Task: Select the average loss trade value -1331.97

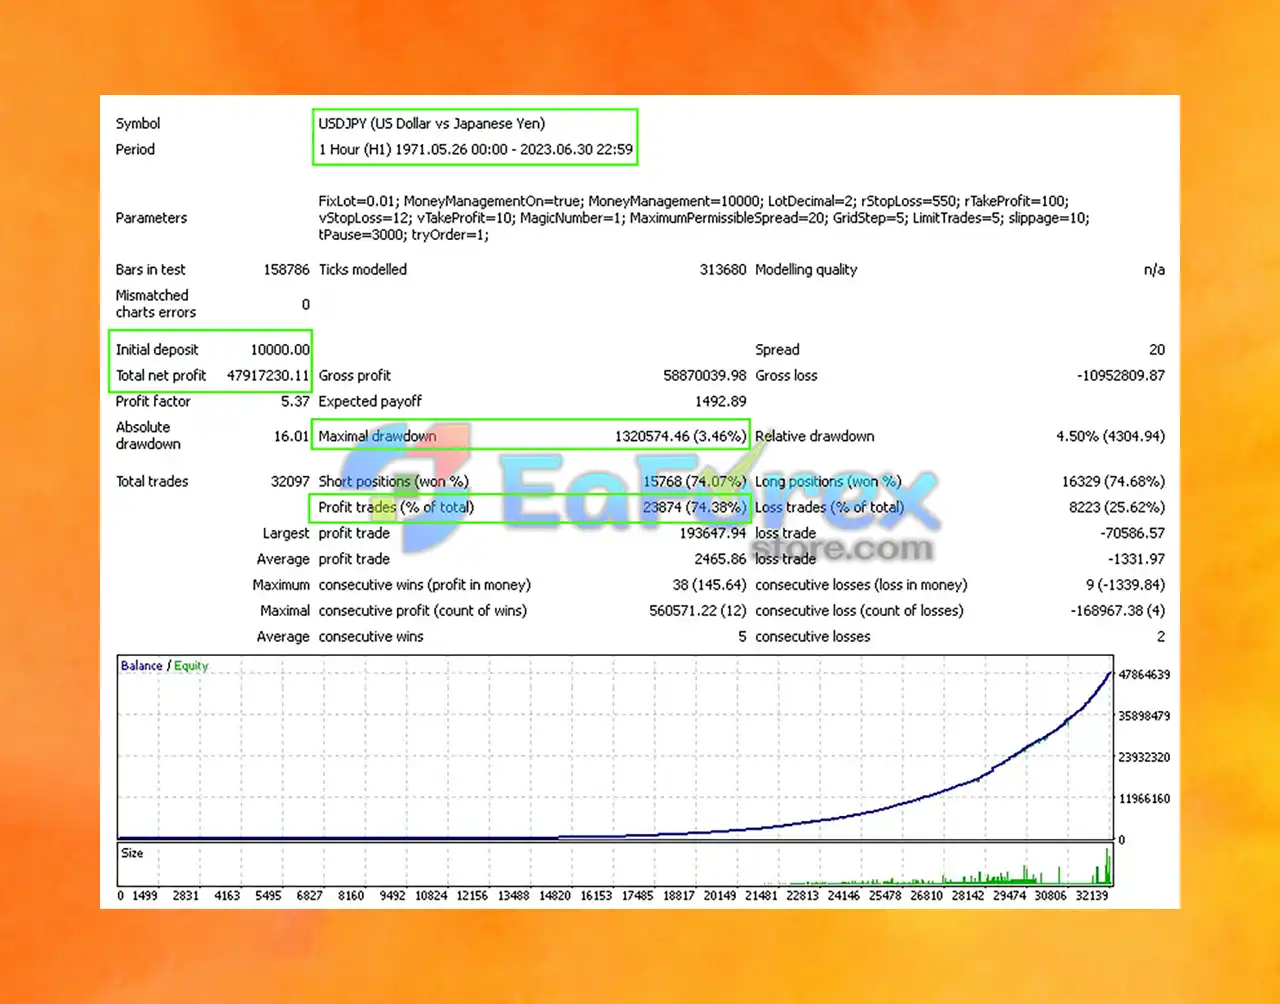Action: [1137, 560]
